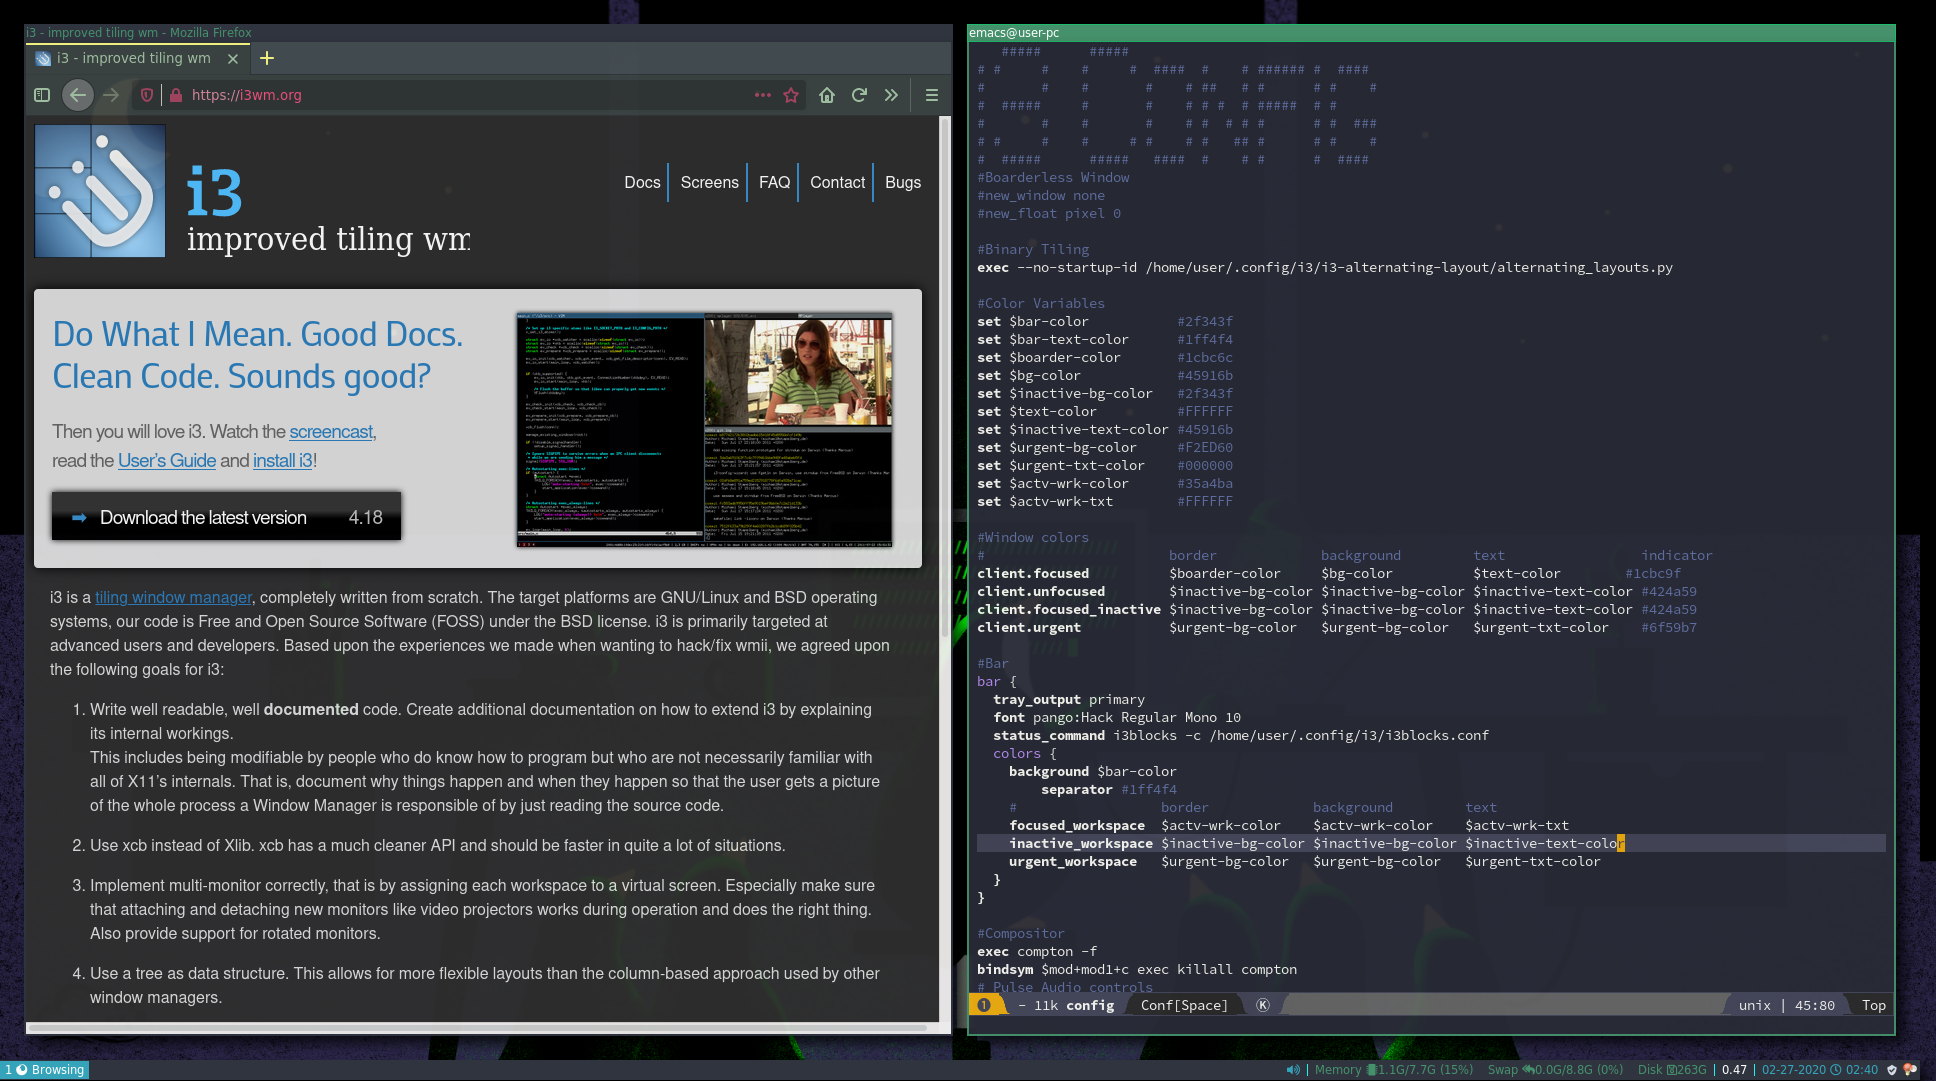Click the volume speaker icon in status bar
This screenshot has width=1936, height=1081.
[x=1293, y=1069]
